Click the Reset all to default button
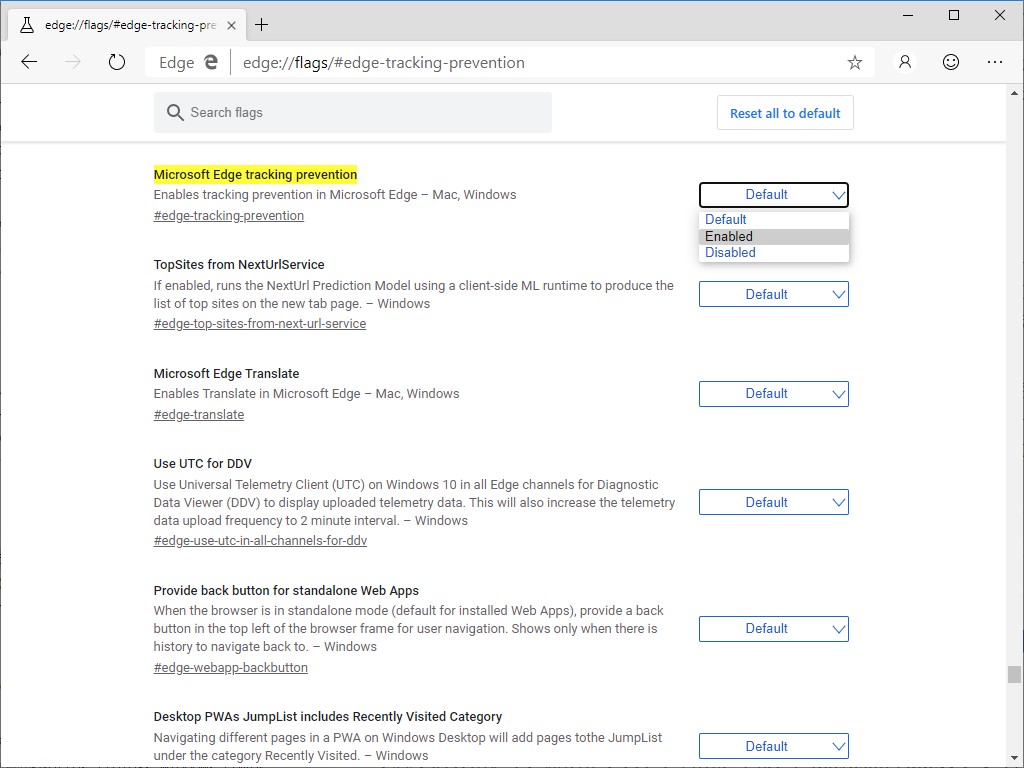 (785, 112)
